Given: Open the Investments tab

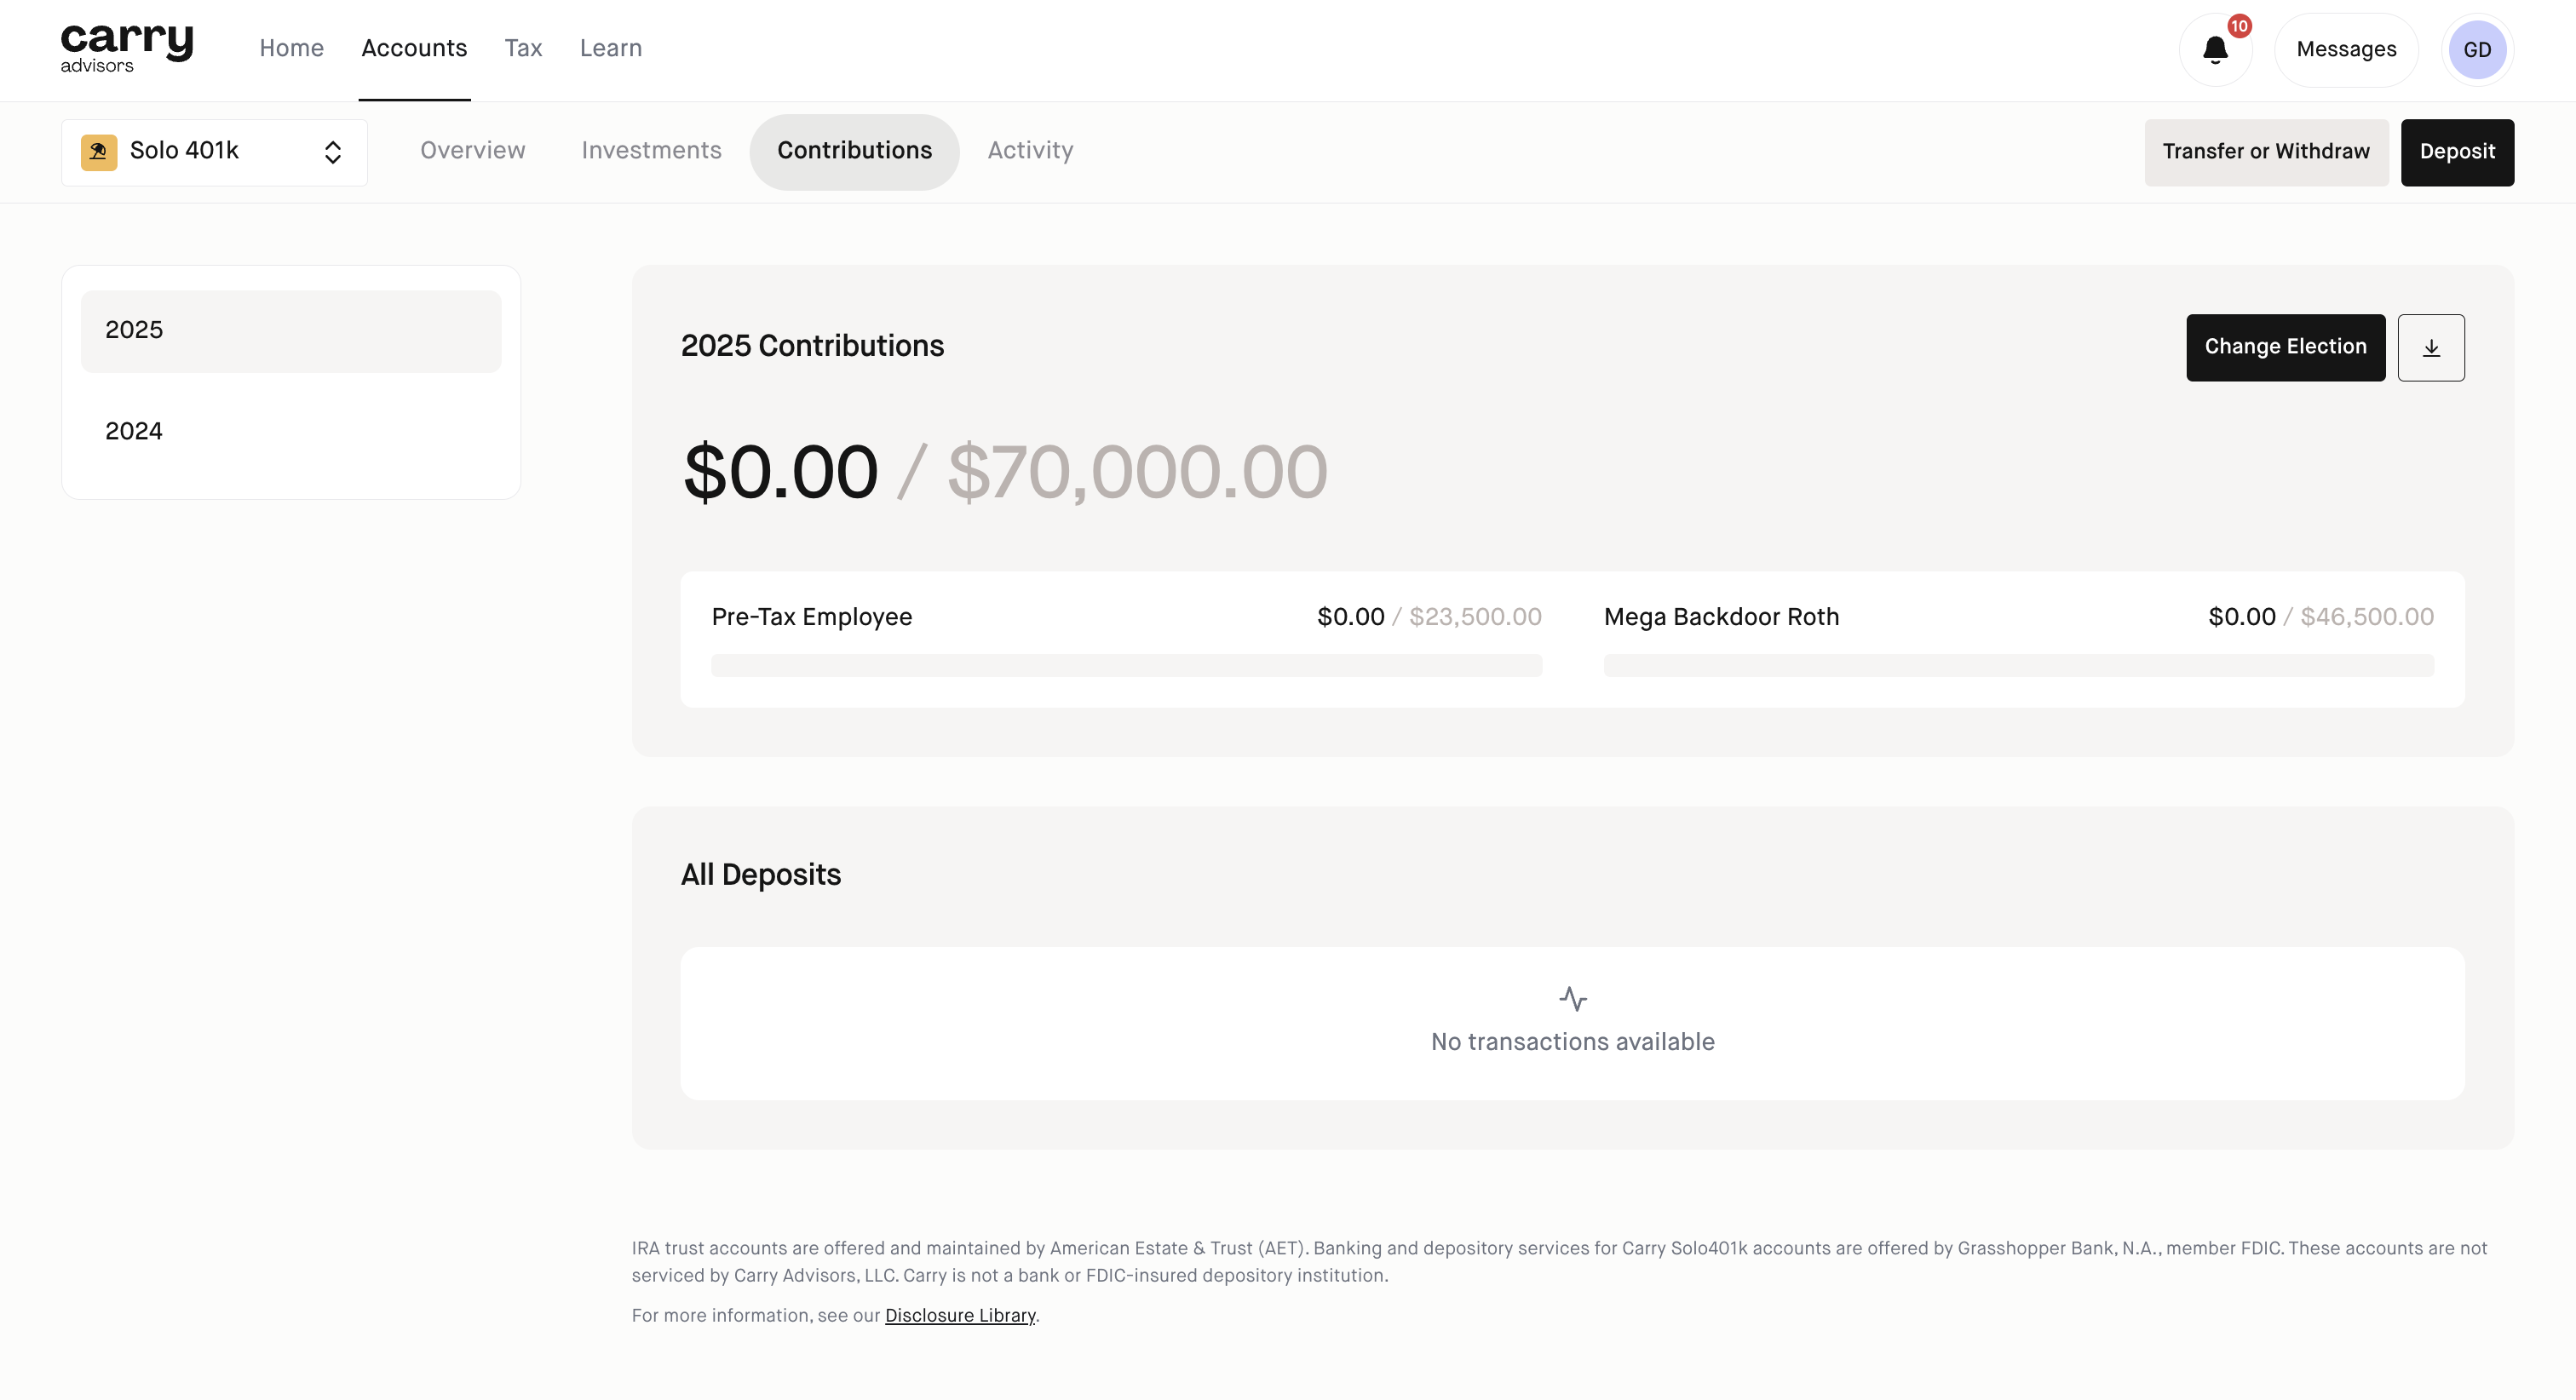Looking at the screenshot, I should pyautogui.click(x=651, y=151).
